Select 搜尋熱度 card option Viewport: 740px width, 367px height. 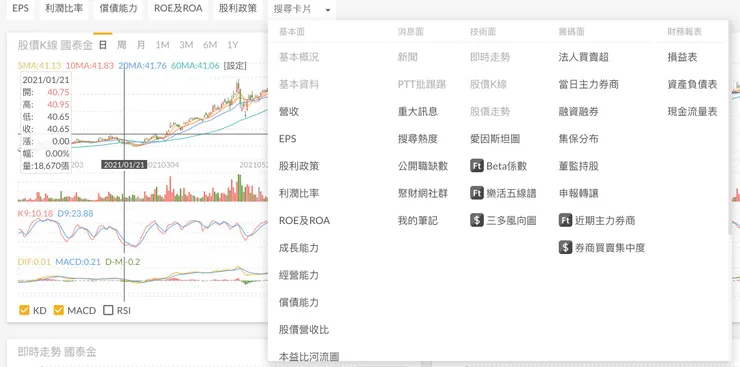click(418, 139)
